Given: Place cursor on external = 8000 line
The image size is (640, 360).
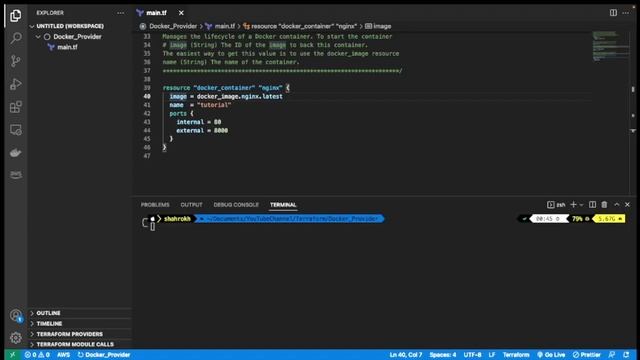Looking at the screenshot, I should [202, 131].
